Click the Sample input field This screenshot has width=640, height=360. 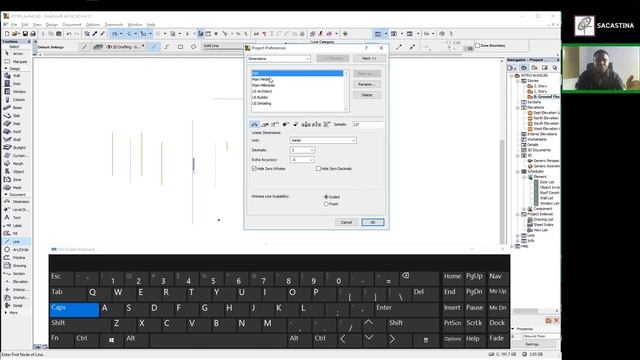368,124
